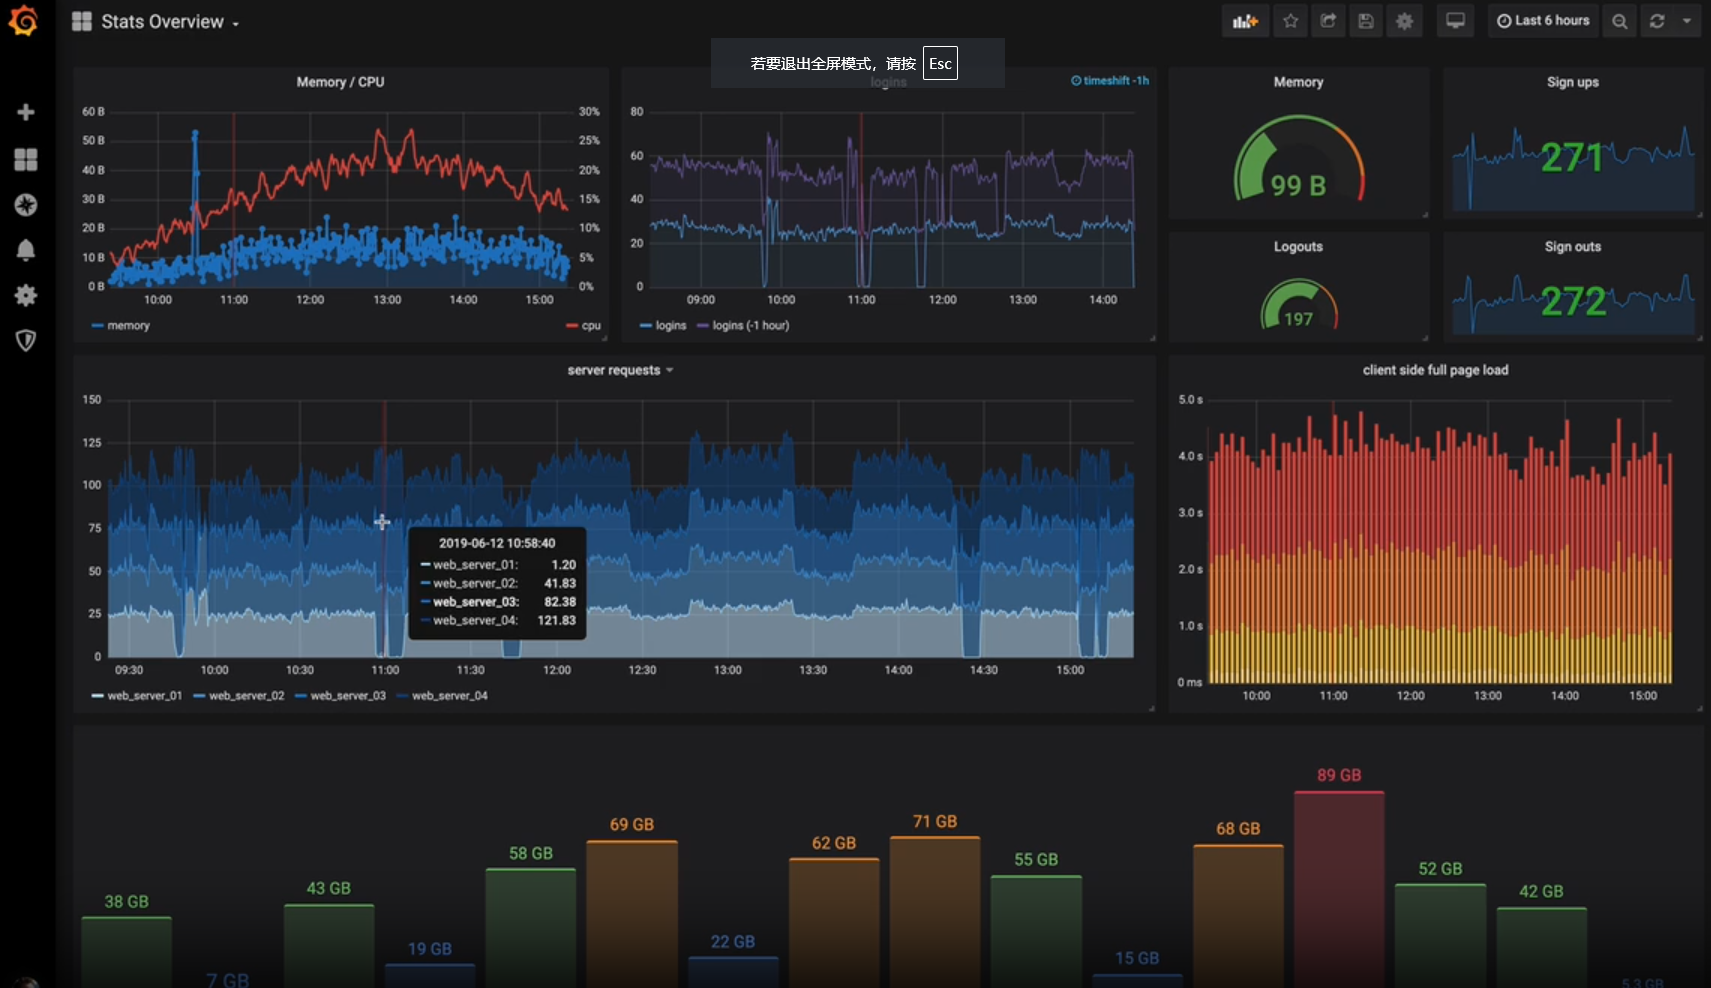The height and width of the screenshot is (988, 1711).
Task: Click the Logouts panel title
Action: tap(1298, 246)
